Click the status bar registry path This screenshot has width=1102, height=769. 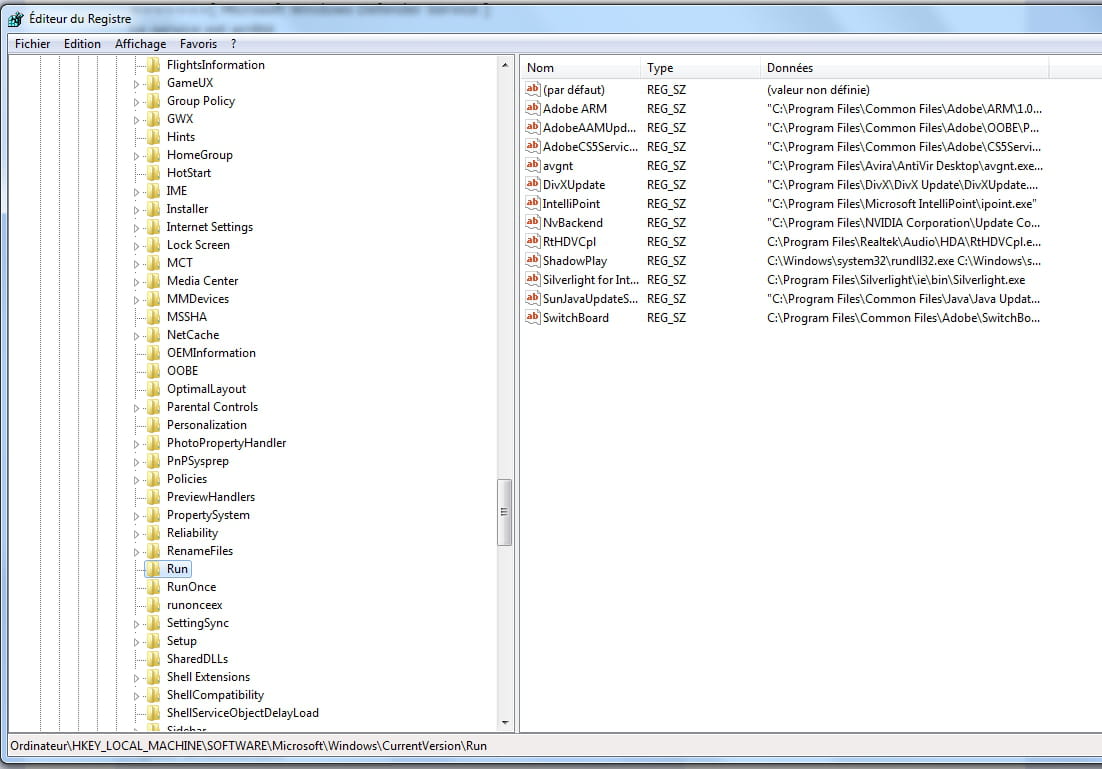pos(248,746)
